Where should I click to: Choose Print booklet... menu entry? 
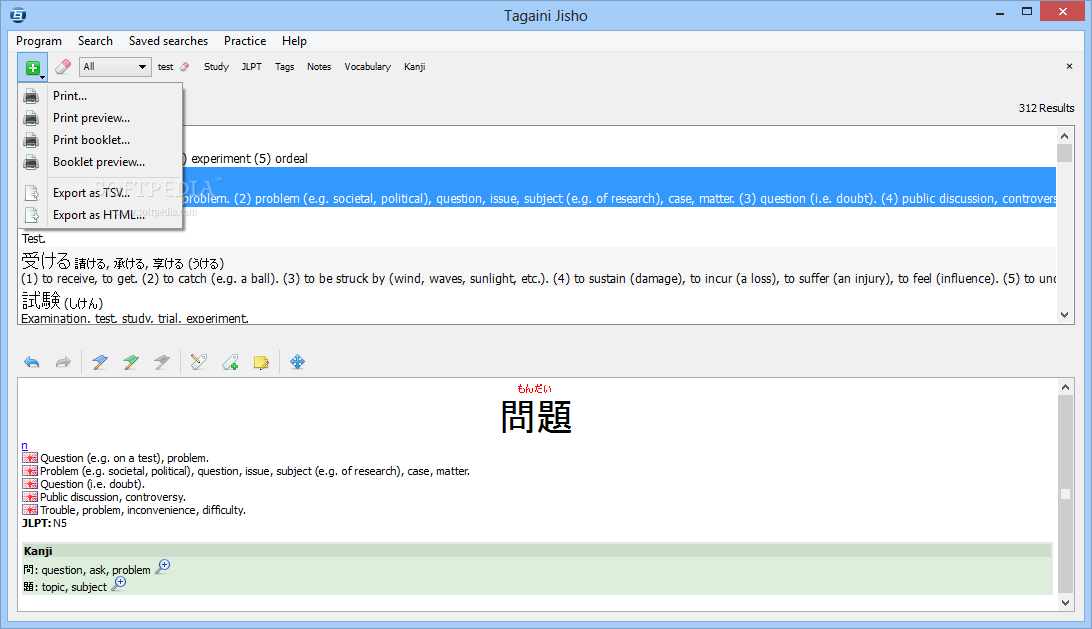point(100,140)
